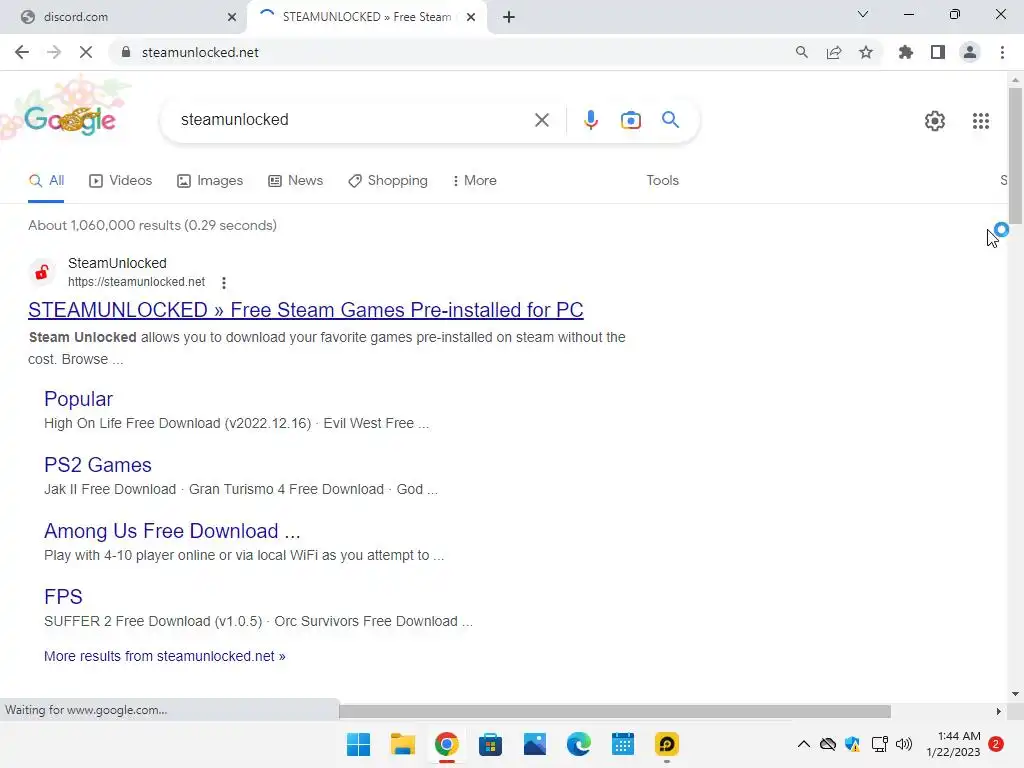Open the clock and date flyout
1024x768 pixels.
coord(953,744)
